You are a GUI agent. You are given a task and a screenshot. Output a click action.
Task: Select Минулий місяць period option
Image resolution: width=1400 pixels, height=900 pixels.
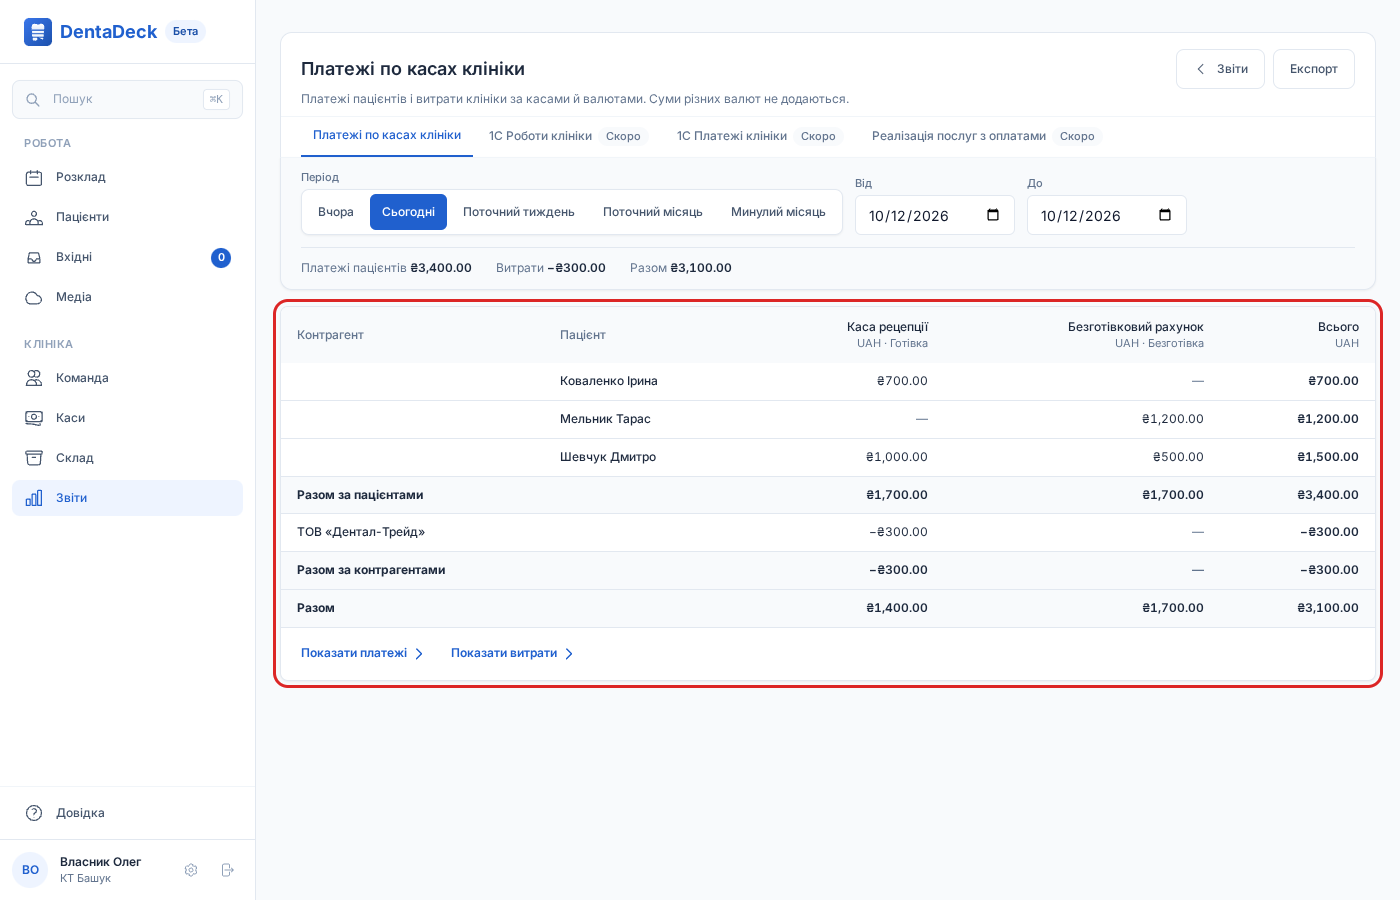[x=778, y=212]
